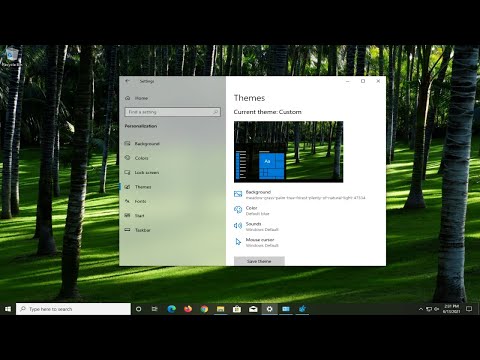
Task: Open the Action Center notifications icon
Action: tap(469, 309)
